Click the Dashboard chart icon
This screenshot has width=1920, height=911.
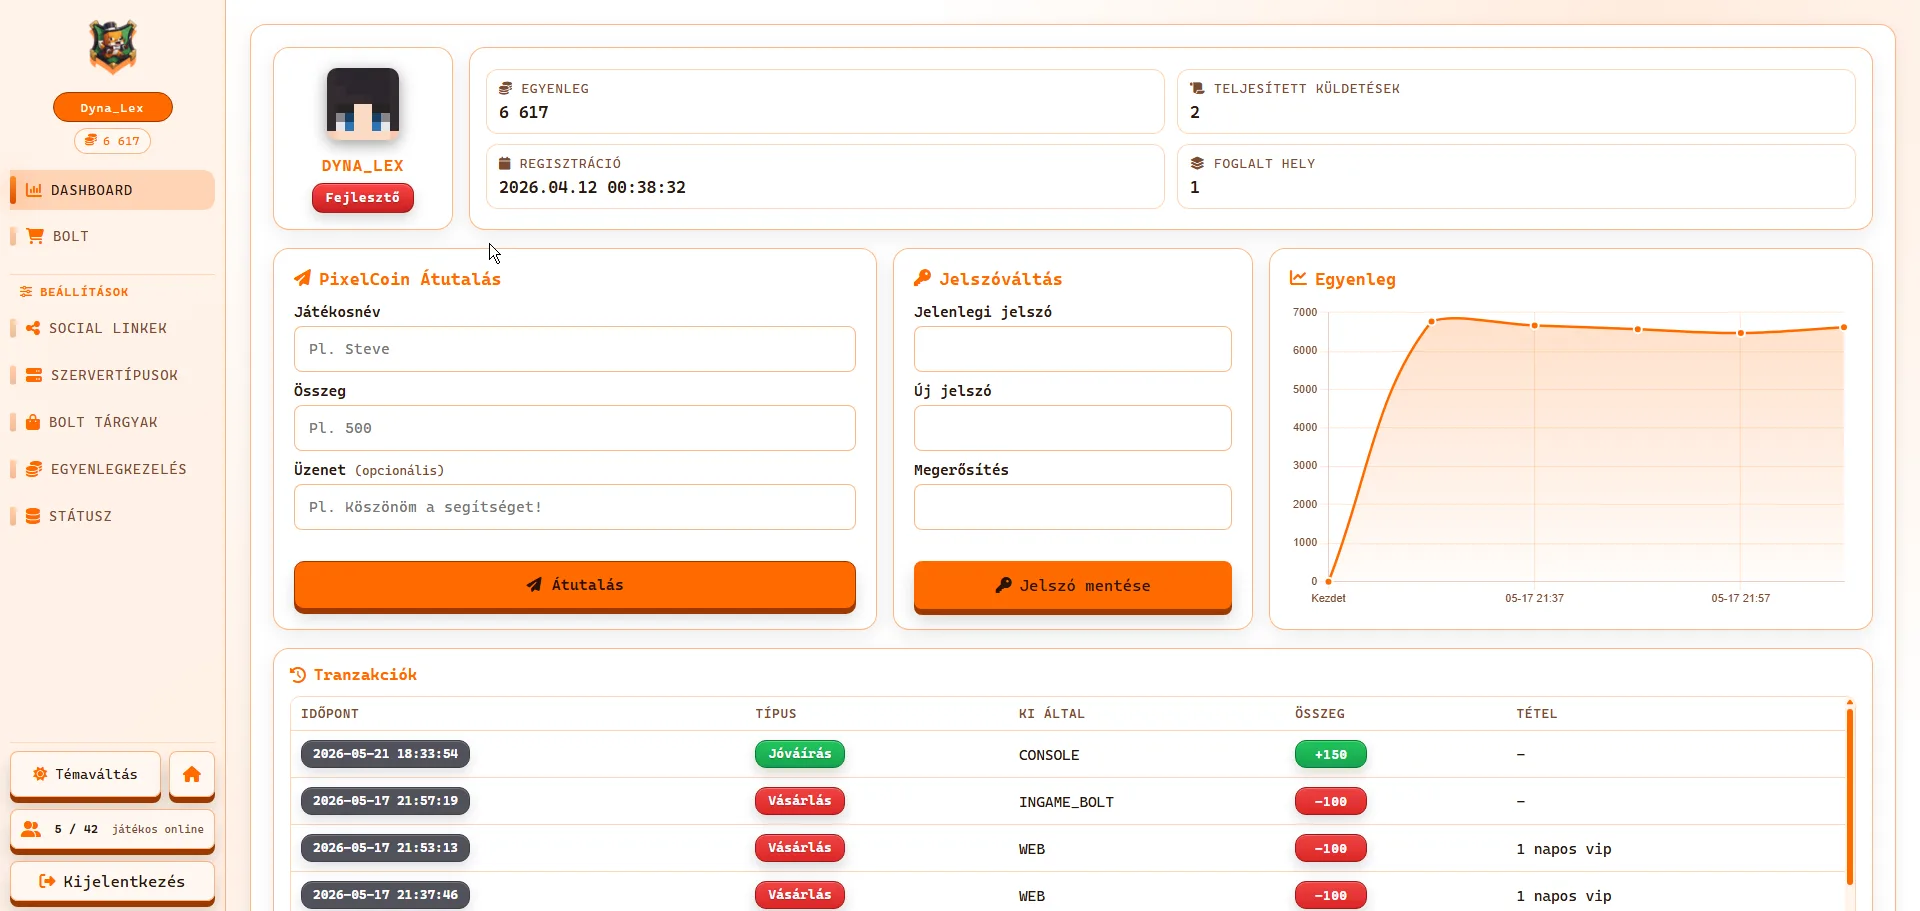(34, 190)
